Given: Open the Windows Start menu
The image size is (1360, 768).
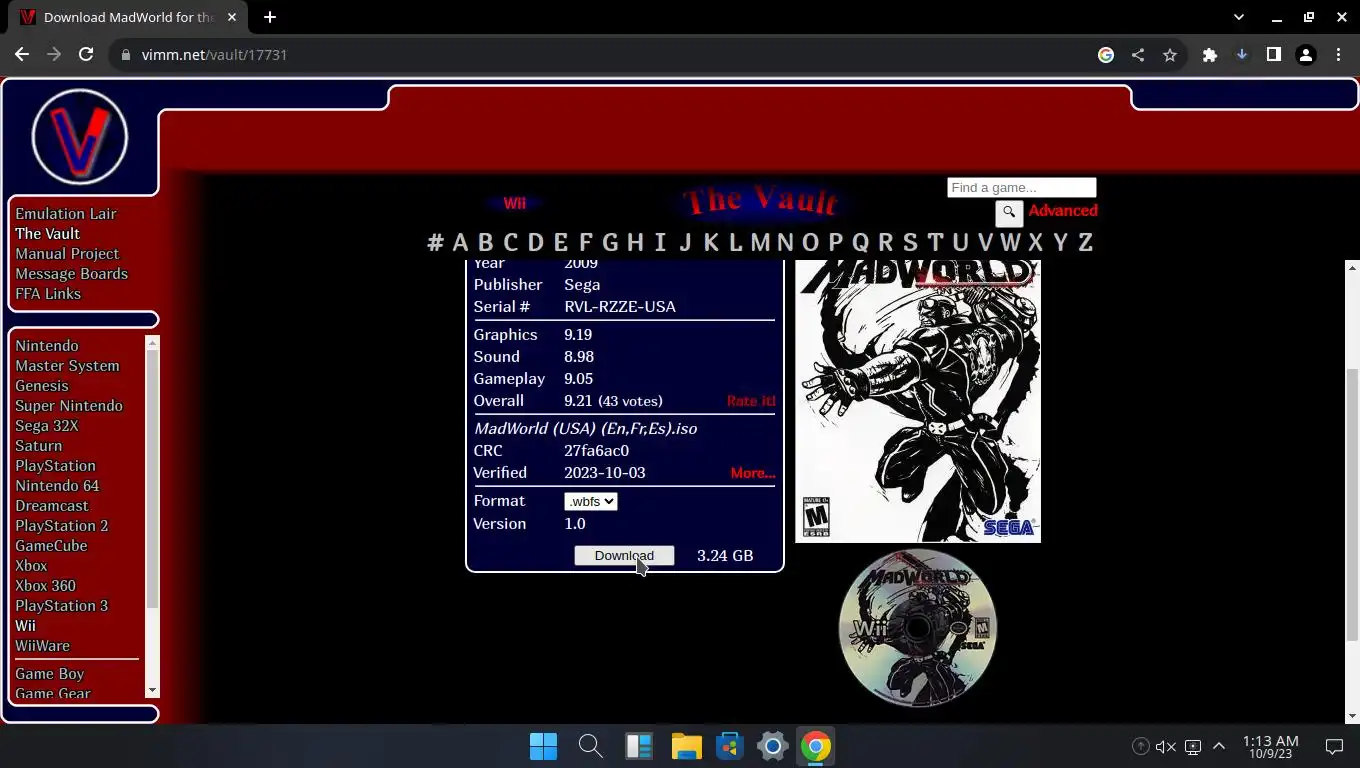Looking at the screenshot, I should pyautogui.click(x=543, y=746).
